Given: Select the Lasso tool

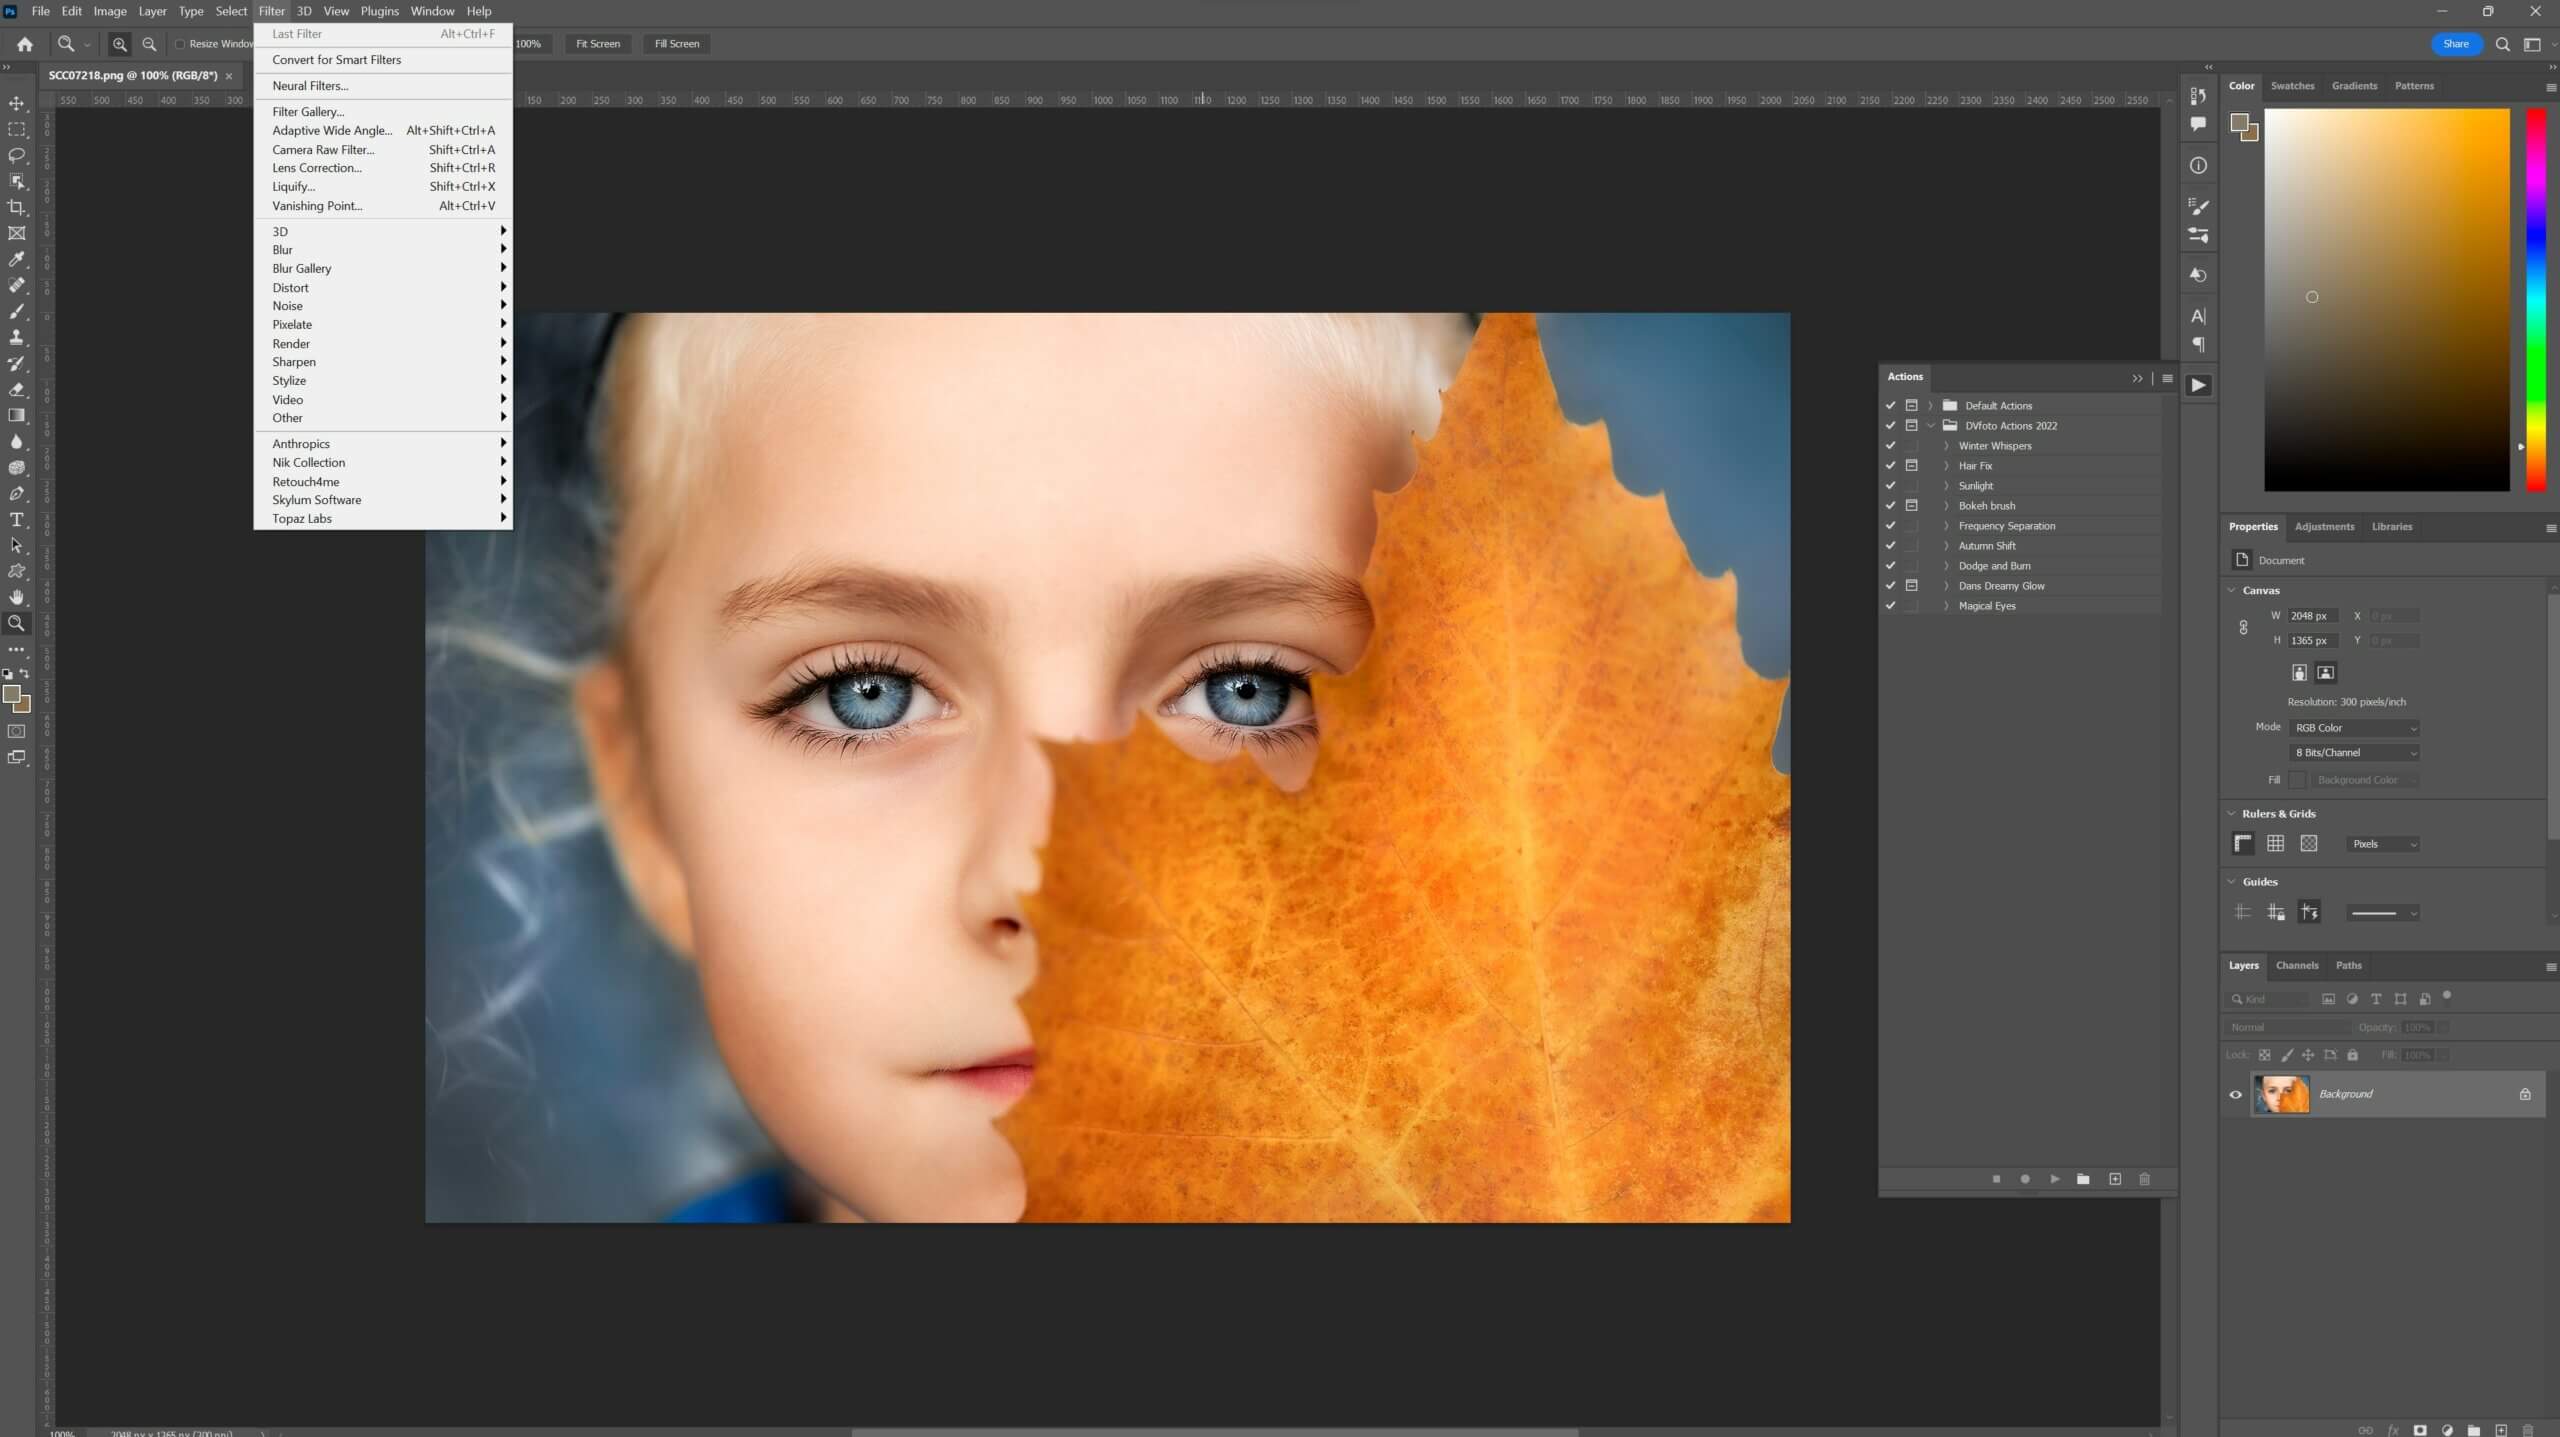Looking at the screenshot, I should (x=17, y=155).
